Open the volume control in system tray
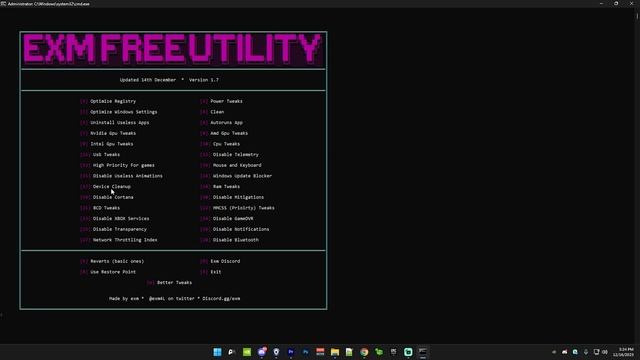Image resolution: width=640 pixels, height=360 pixels. (605, 352)
